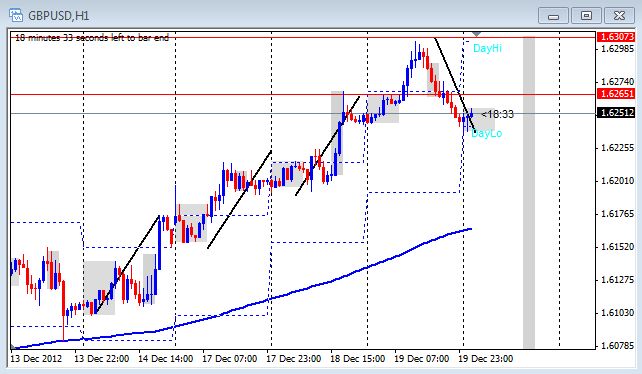
Task: Click the DayLo label
Action: coord(487,133)
